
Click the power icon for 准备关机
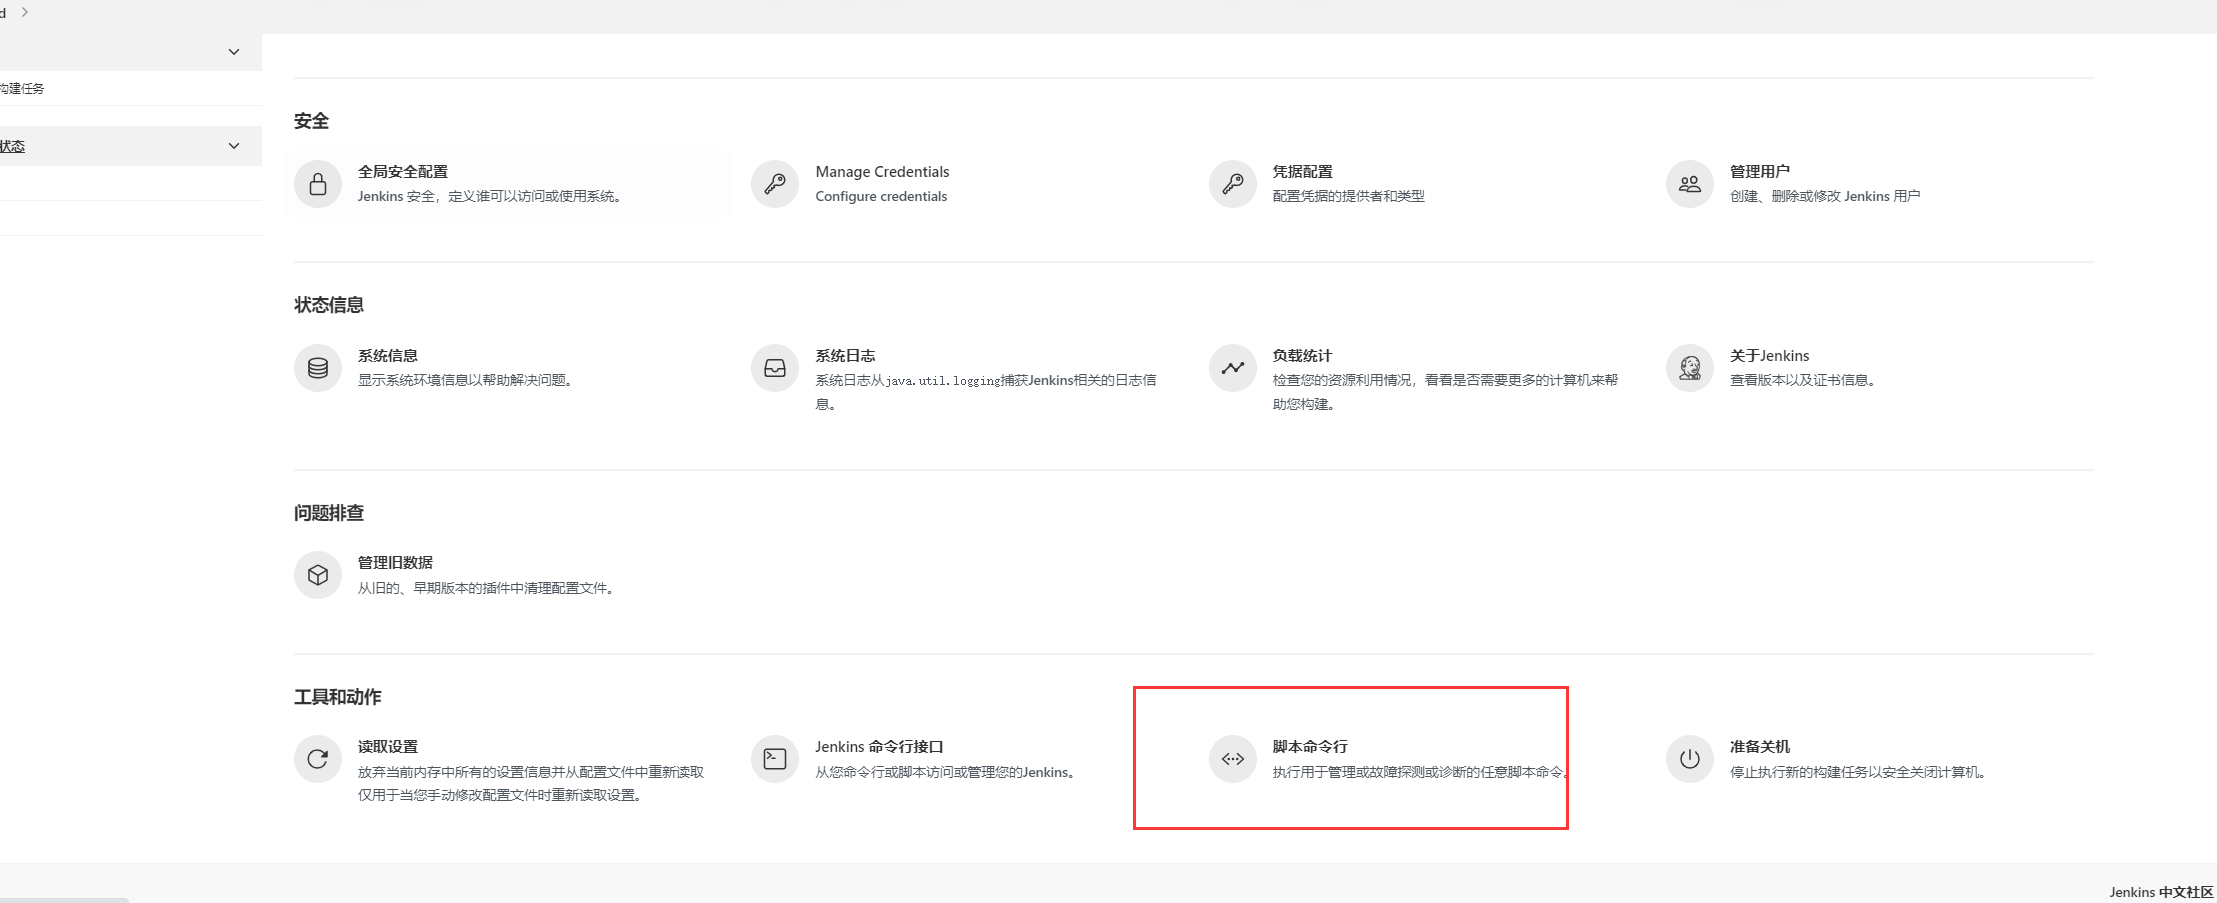click(x=1690, y=759)
